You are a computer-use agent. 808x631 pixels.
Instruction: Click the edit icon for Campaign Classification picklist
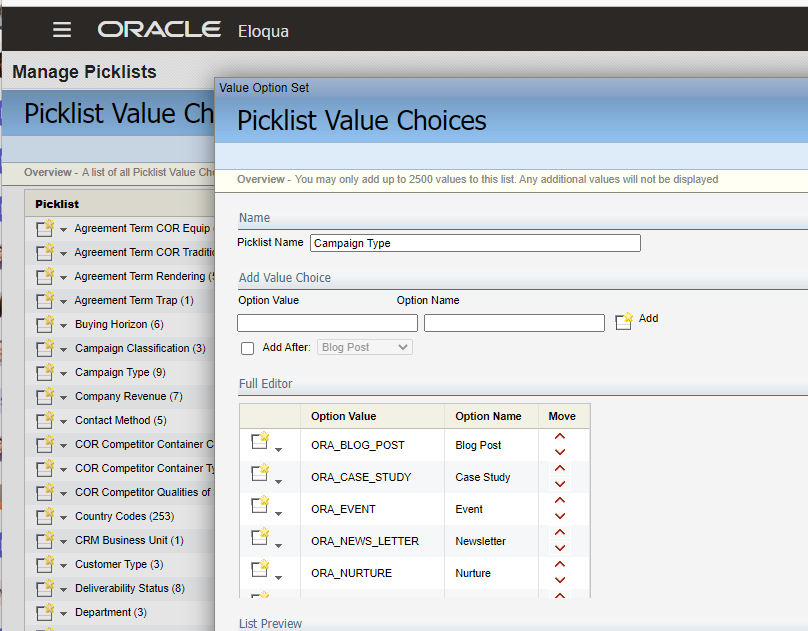click(45, 348)
